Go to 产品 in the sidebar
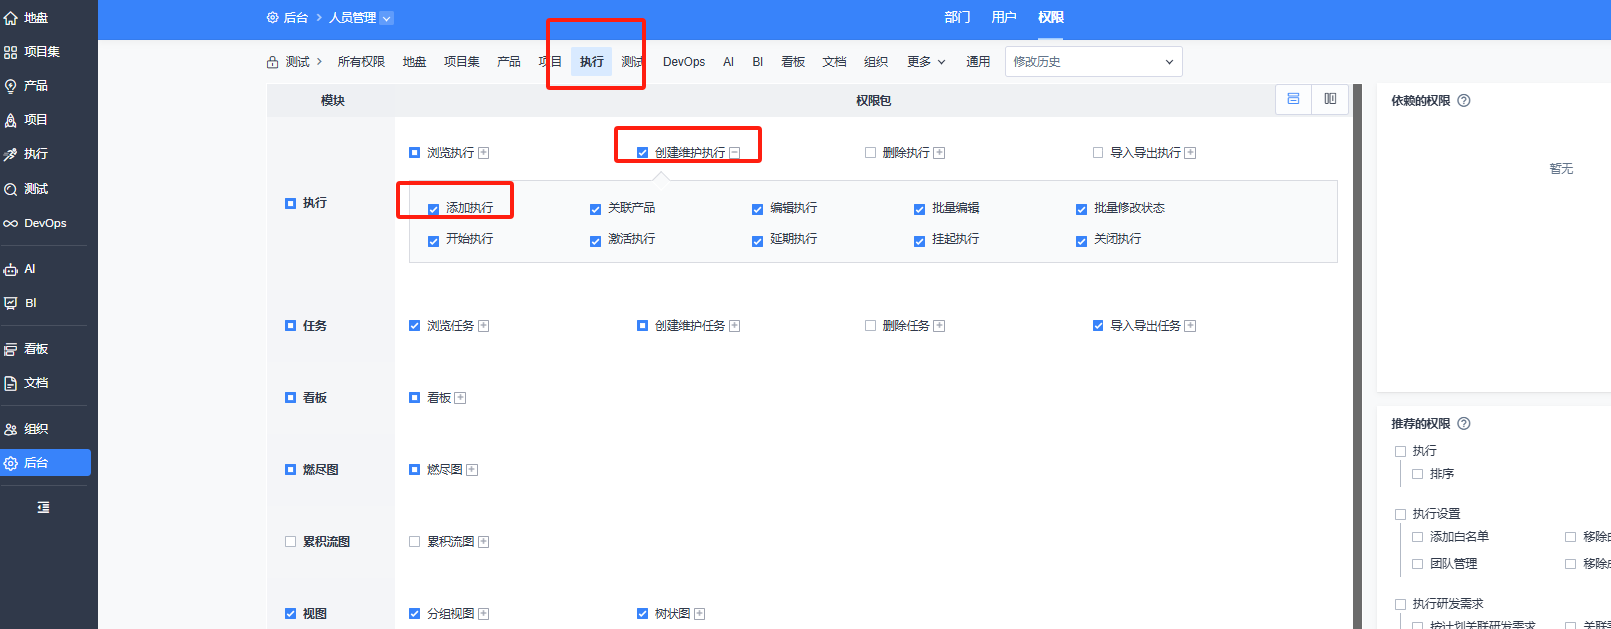Image resolution: width=1611 pixels, height=629 pixels. 36,86
